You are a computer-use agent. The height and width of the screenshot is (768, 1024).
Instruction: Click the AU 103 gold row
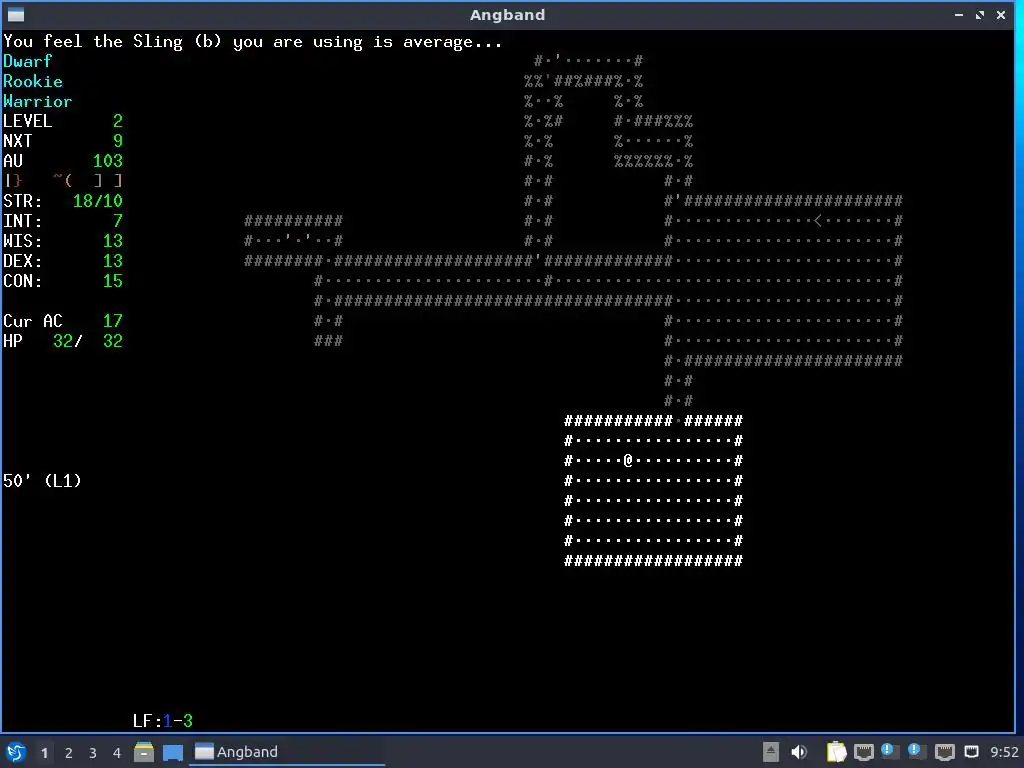click(x=63, y=161)
